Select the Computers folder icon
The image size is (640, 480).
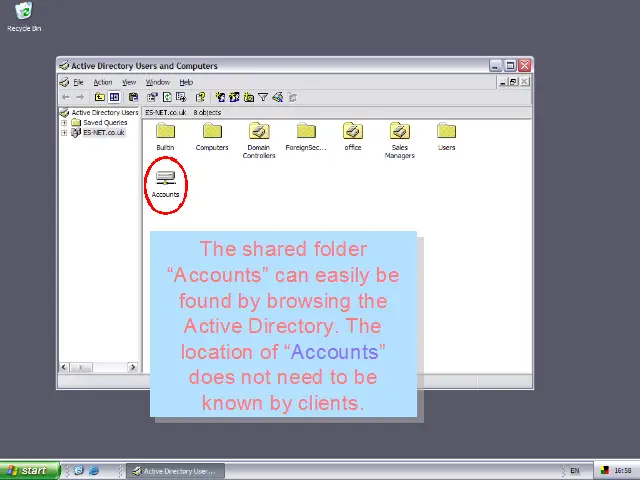click(x=212, y=131)
